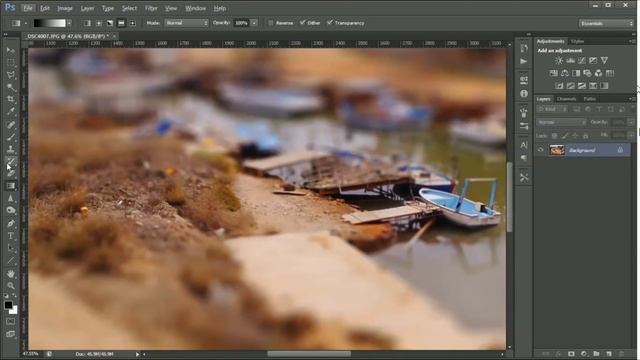Open the Character panel icon

(x=524, y=145)
